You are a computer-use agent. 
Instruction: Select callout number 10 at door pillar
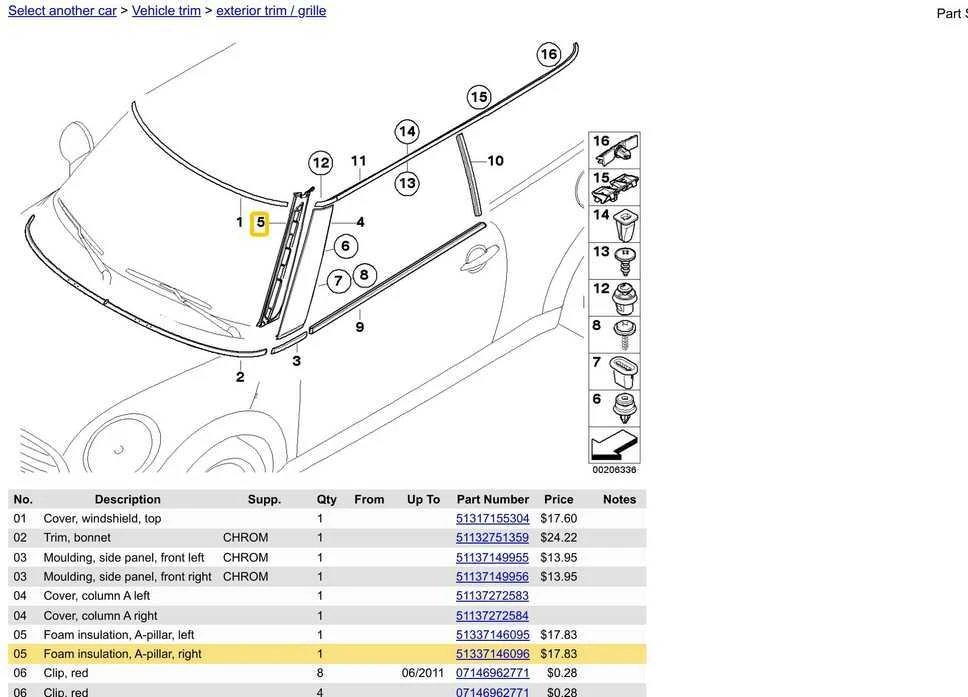tap(496, 161)
